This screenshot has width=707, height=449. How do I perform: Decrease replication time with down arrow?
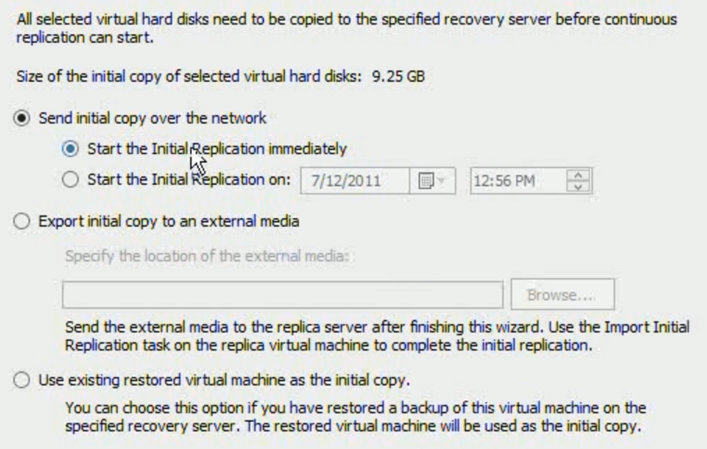click(x=579, y=187)
